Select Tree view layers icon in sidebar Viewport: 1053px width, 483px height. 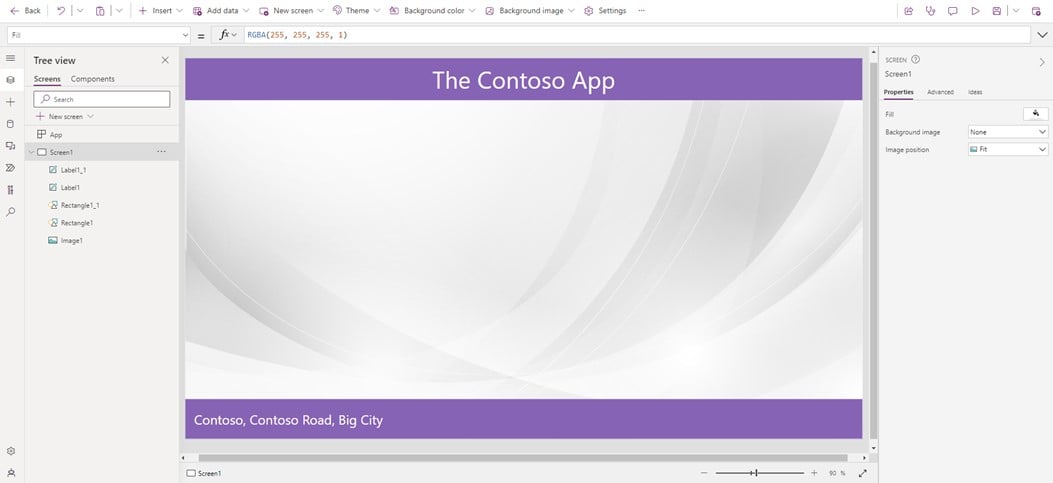pos(10,80)
